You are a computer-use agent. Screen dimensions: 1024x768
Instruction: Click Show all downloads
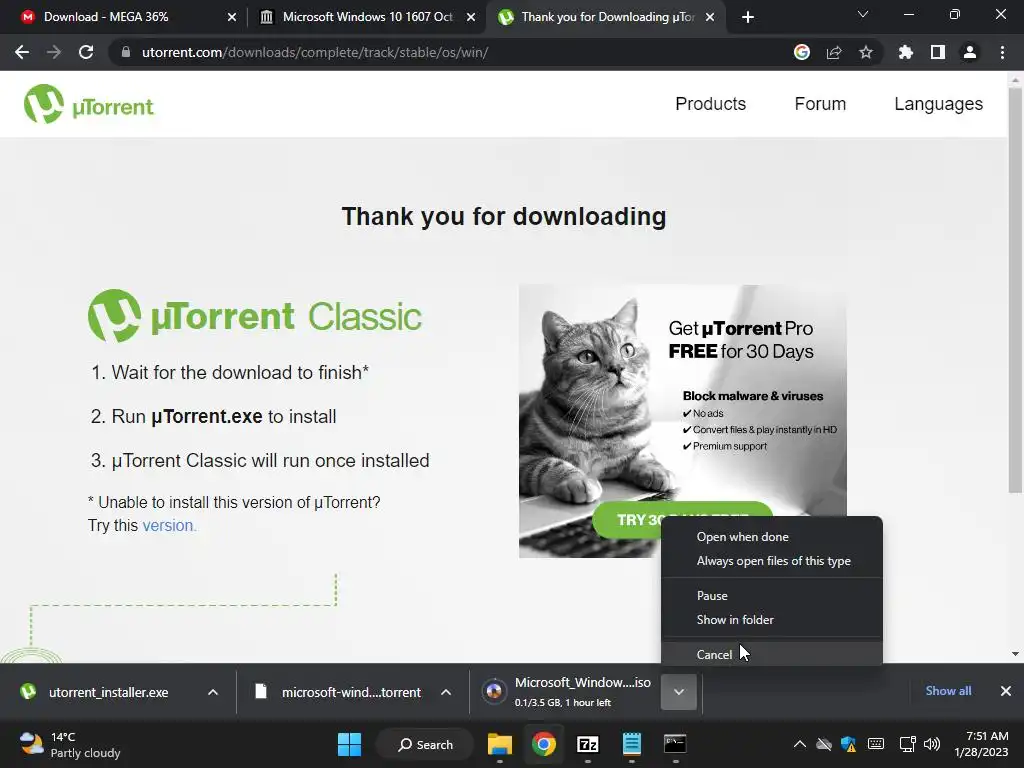tap(948, 691)
